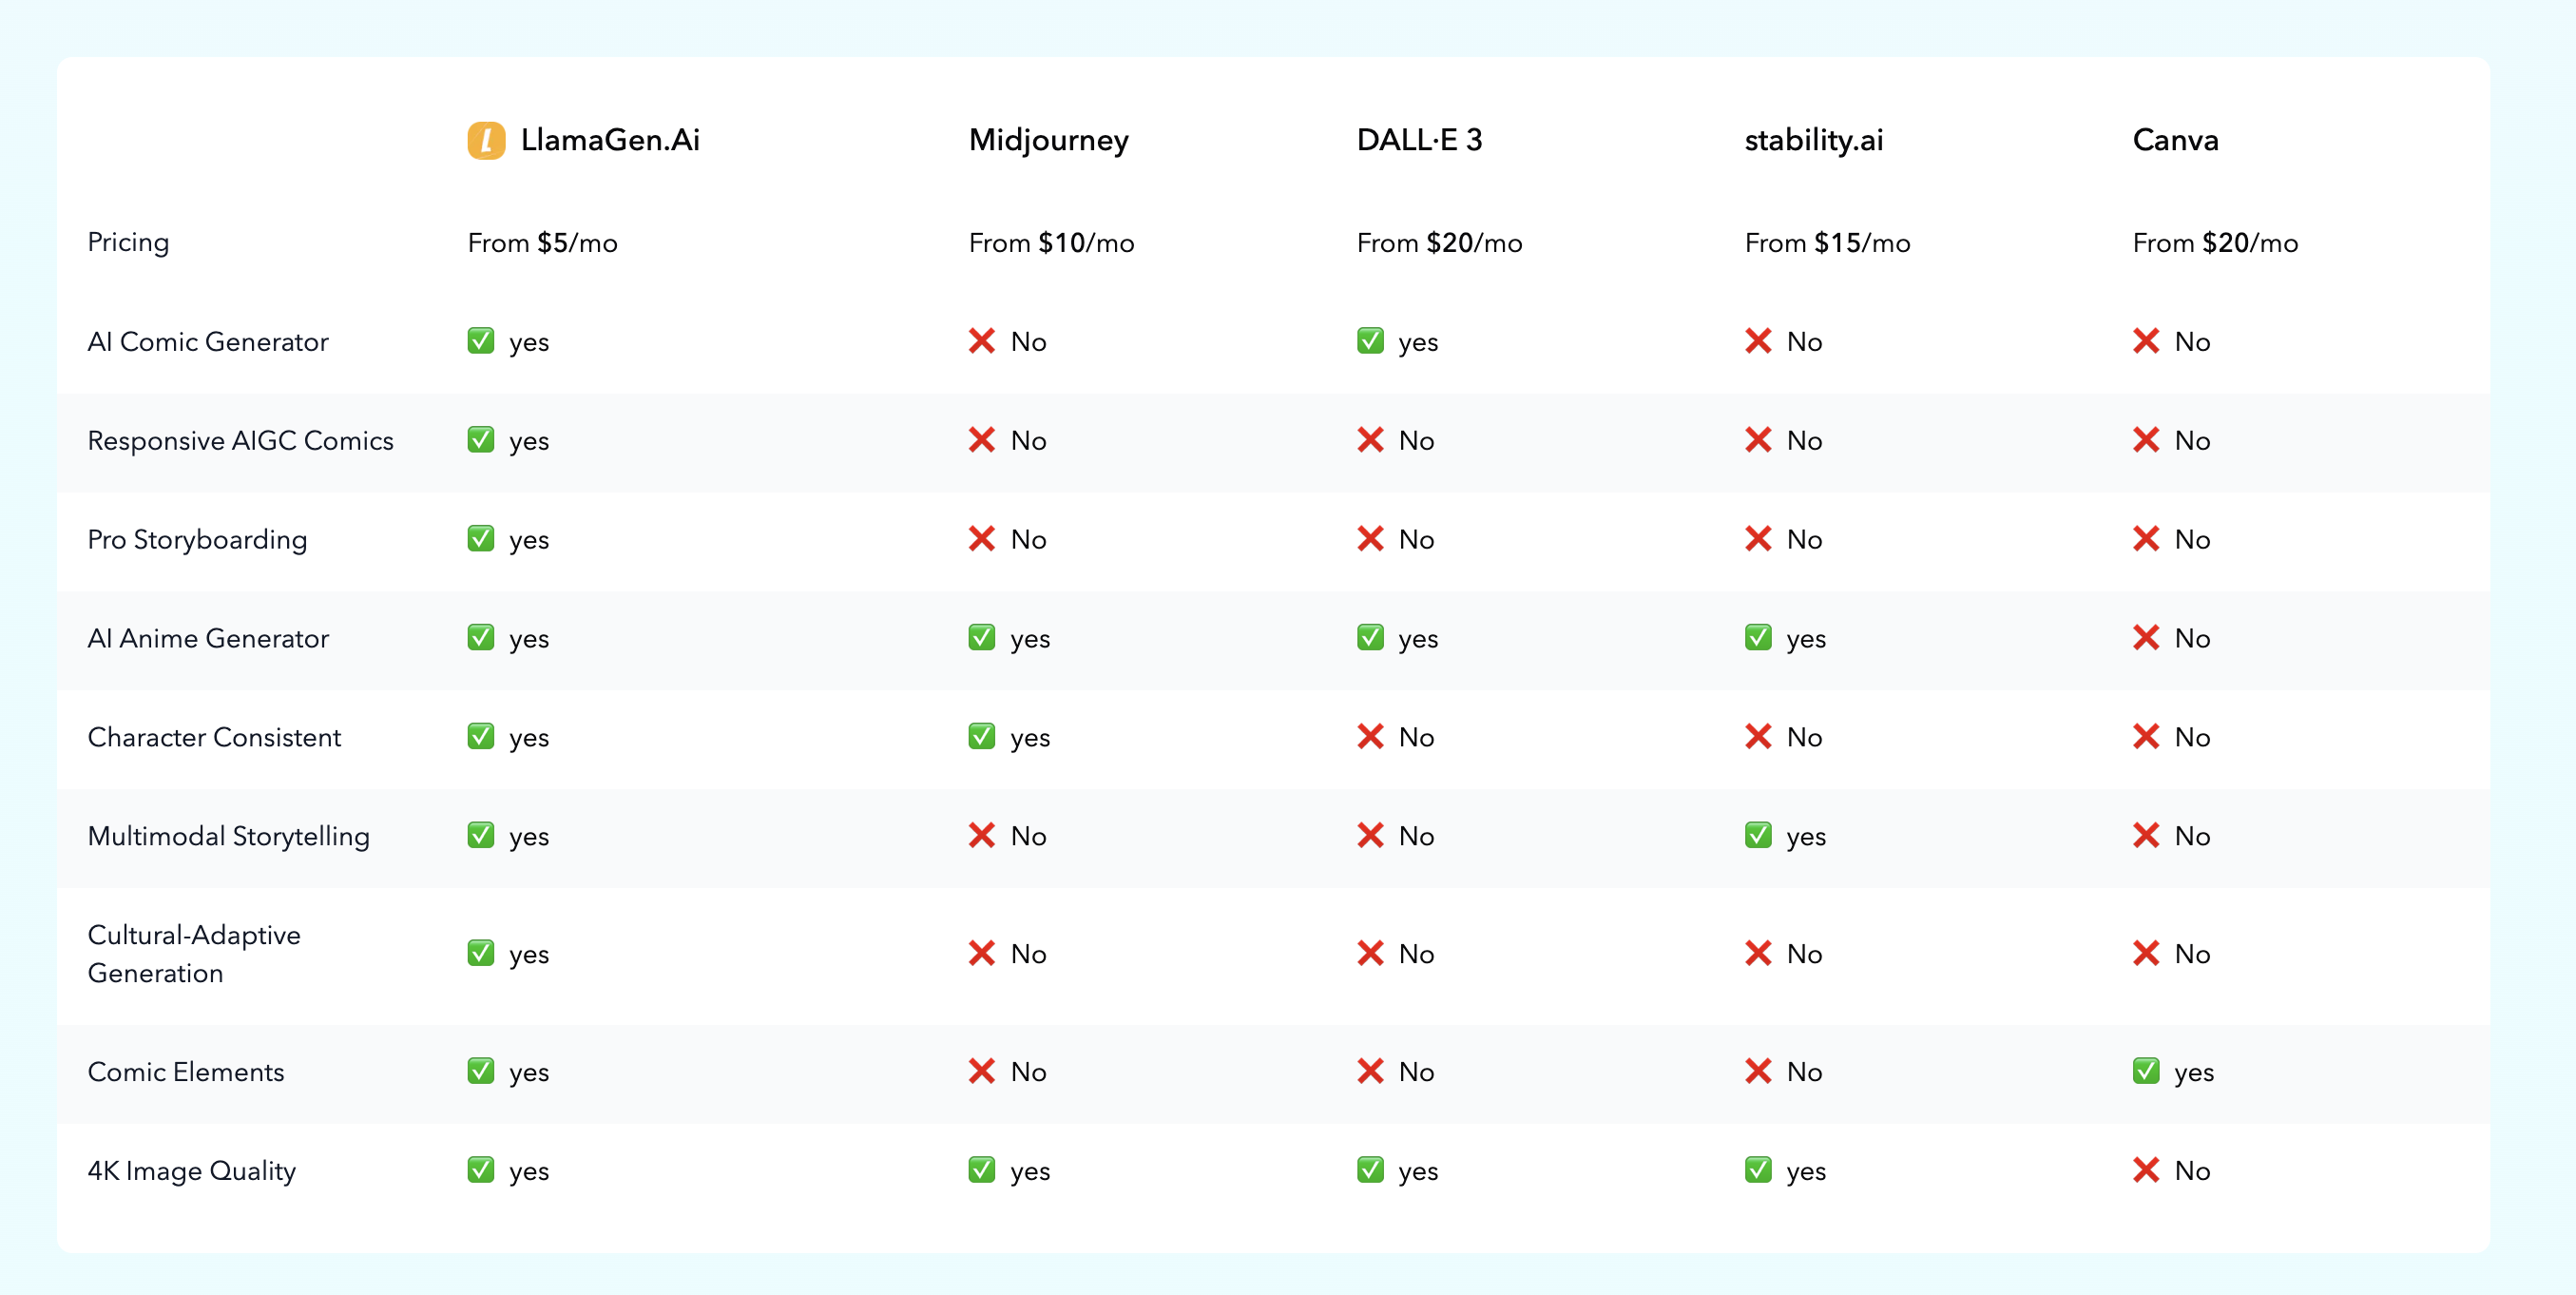Screen dimensions: 2576x1295
Task: Click stability.ai's green check for Multimodal Storytelling
Action: (x=1758, y=835)
